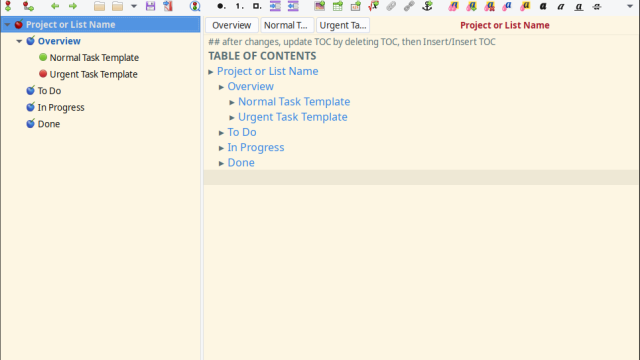The height and width of the screenshot is (360, 640).
Task: Collapse the Project or List Name tree node
Action: [x=7, y=24]
